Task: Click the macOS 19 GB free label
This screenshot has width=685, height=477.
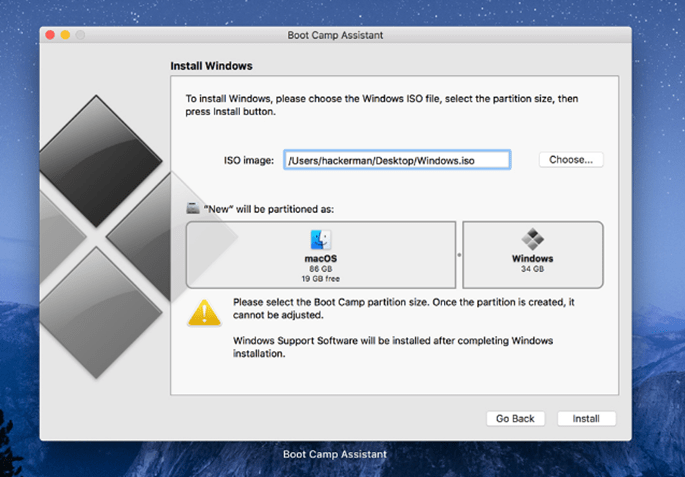Action: coord(320,279)
